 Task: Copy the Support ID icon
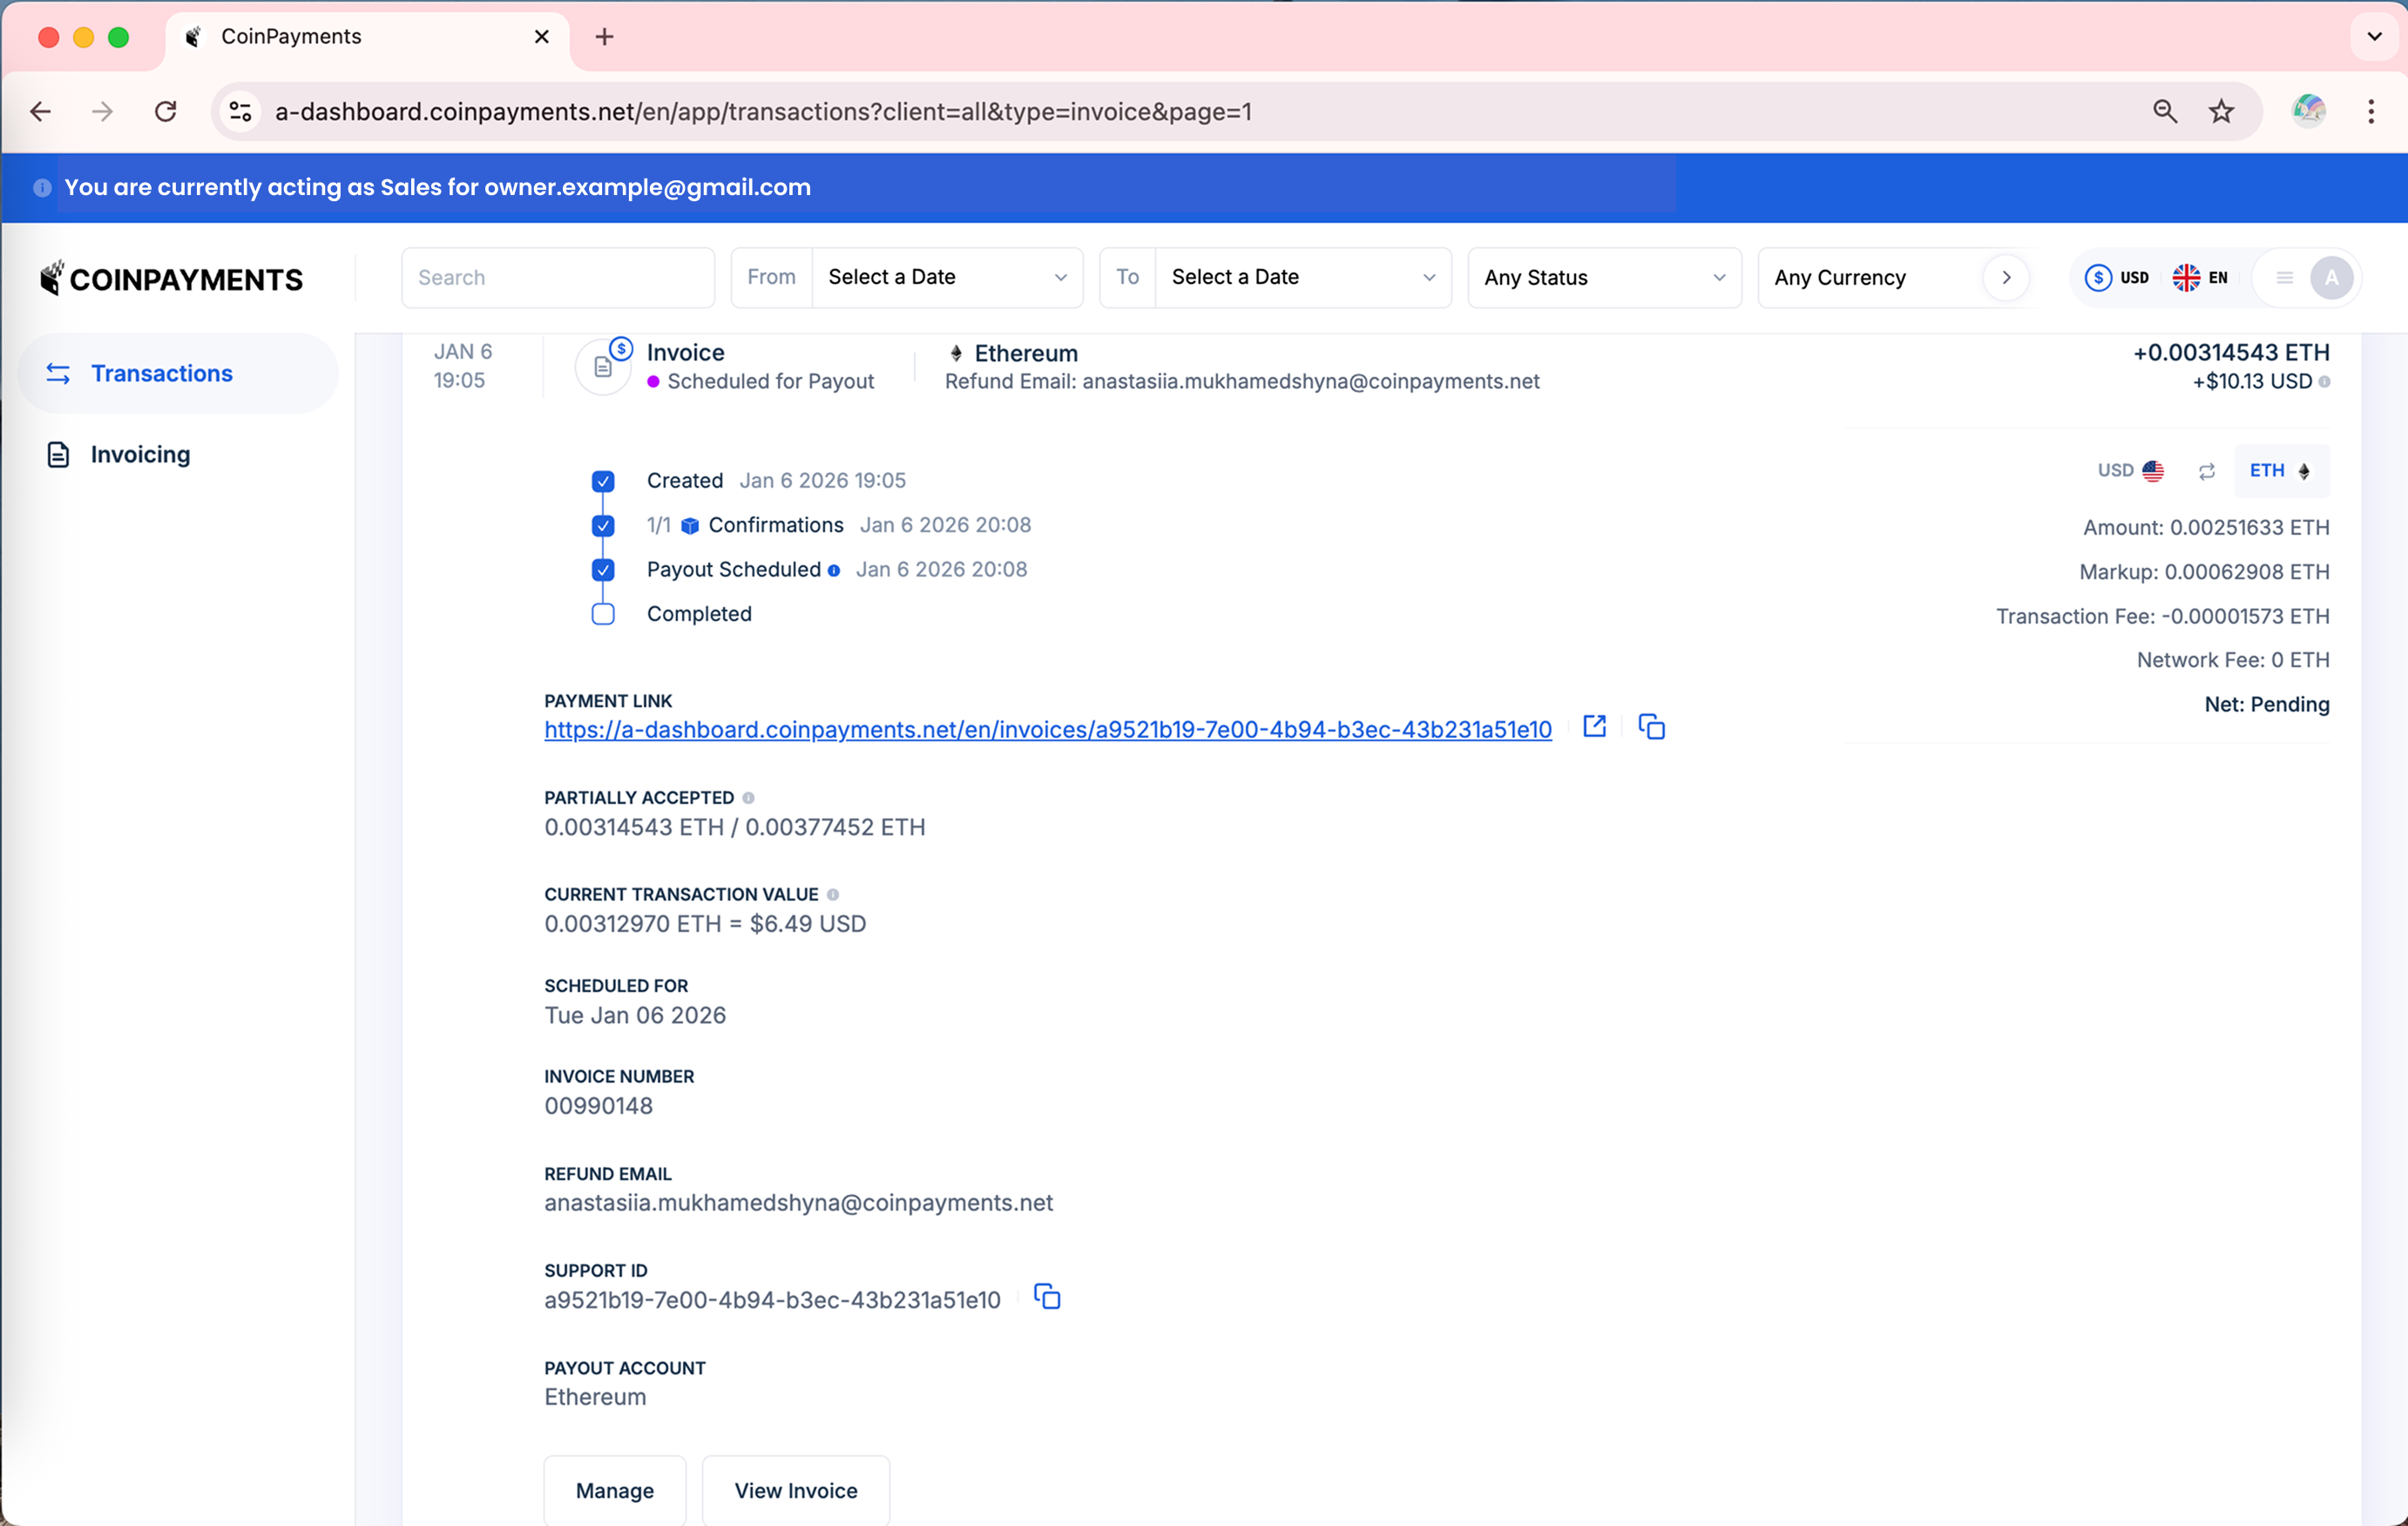[1046, 1297]
